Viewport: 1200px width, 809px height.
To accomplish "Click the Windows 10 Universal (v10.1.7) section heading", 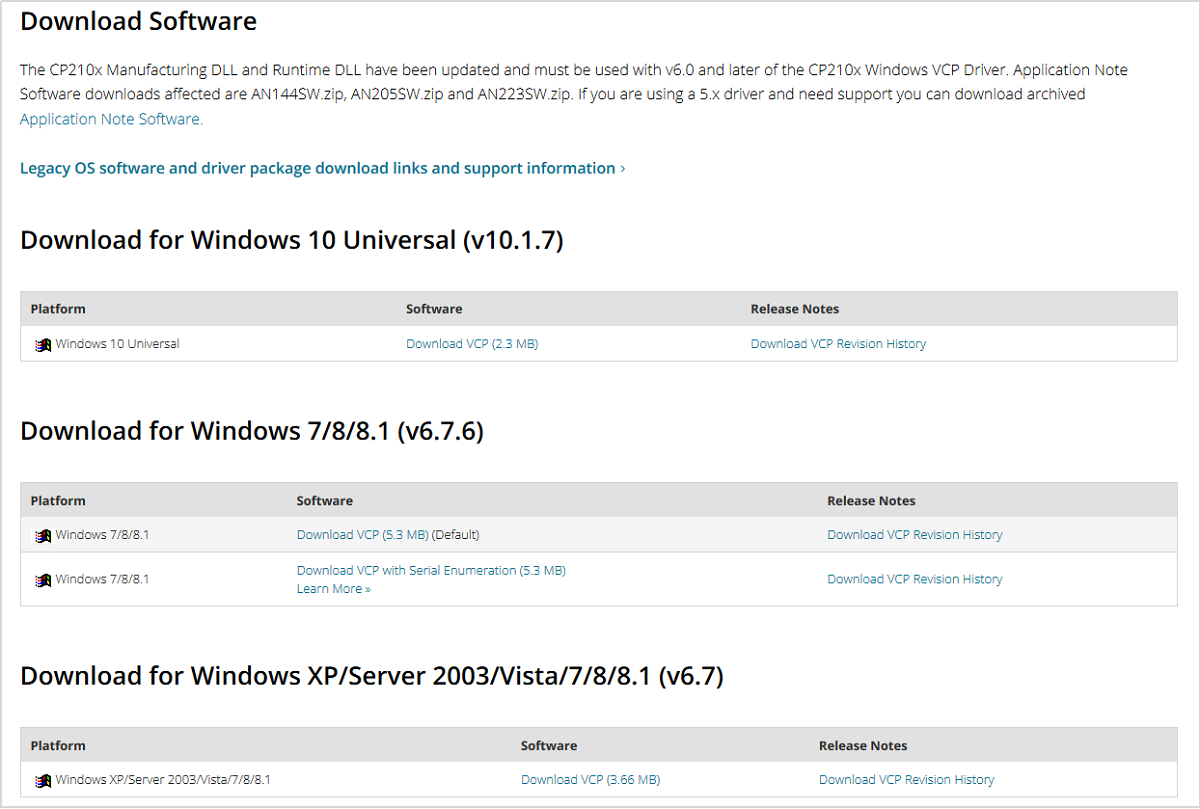I will click(x=291, y=240).
